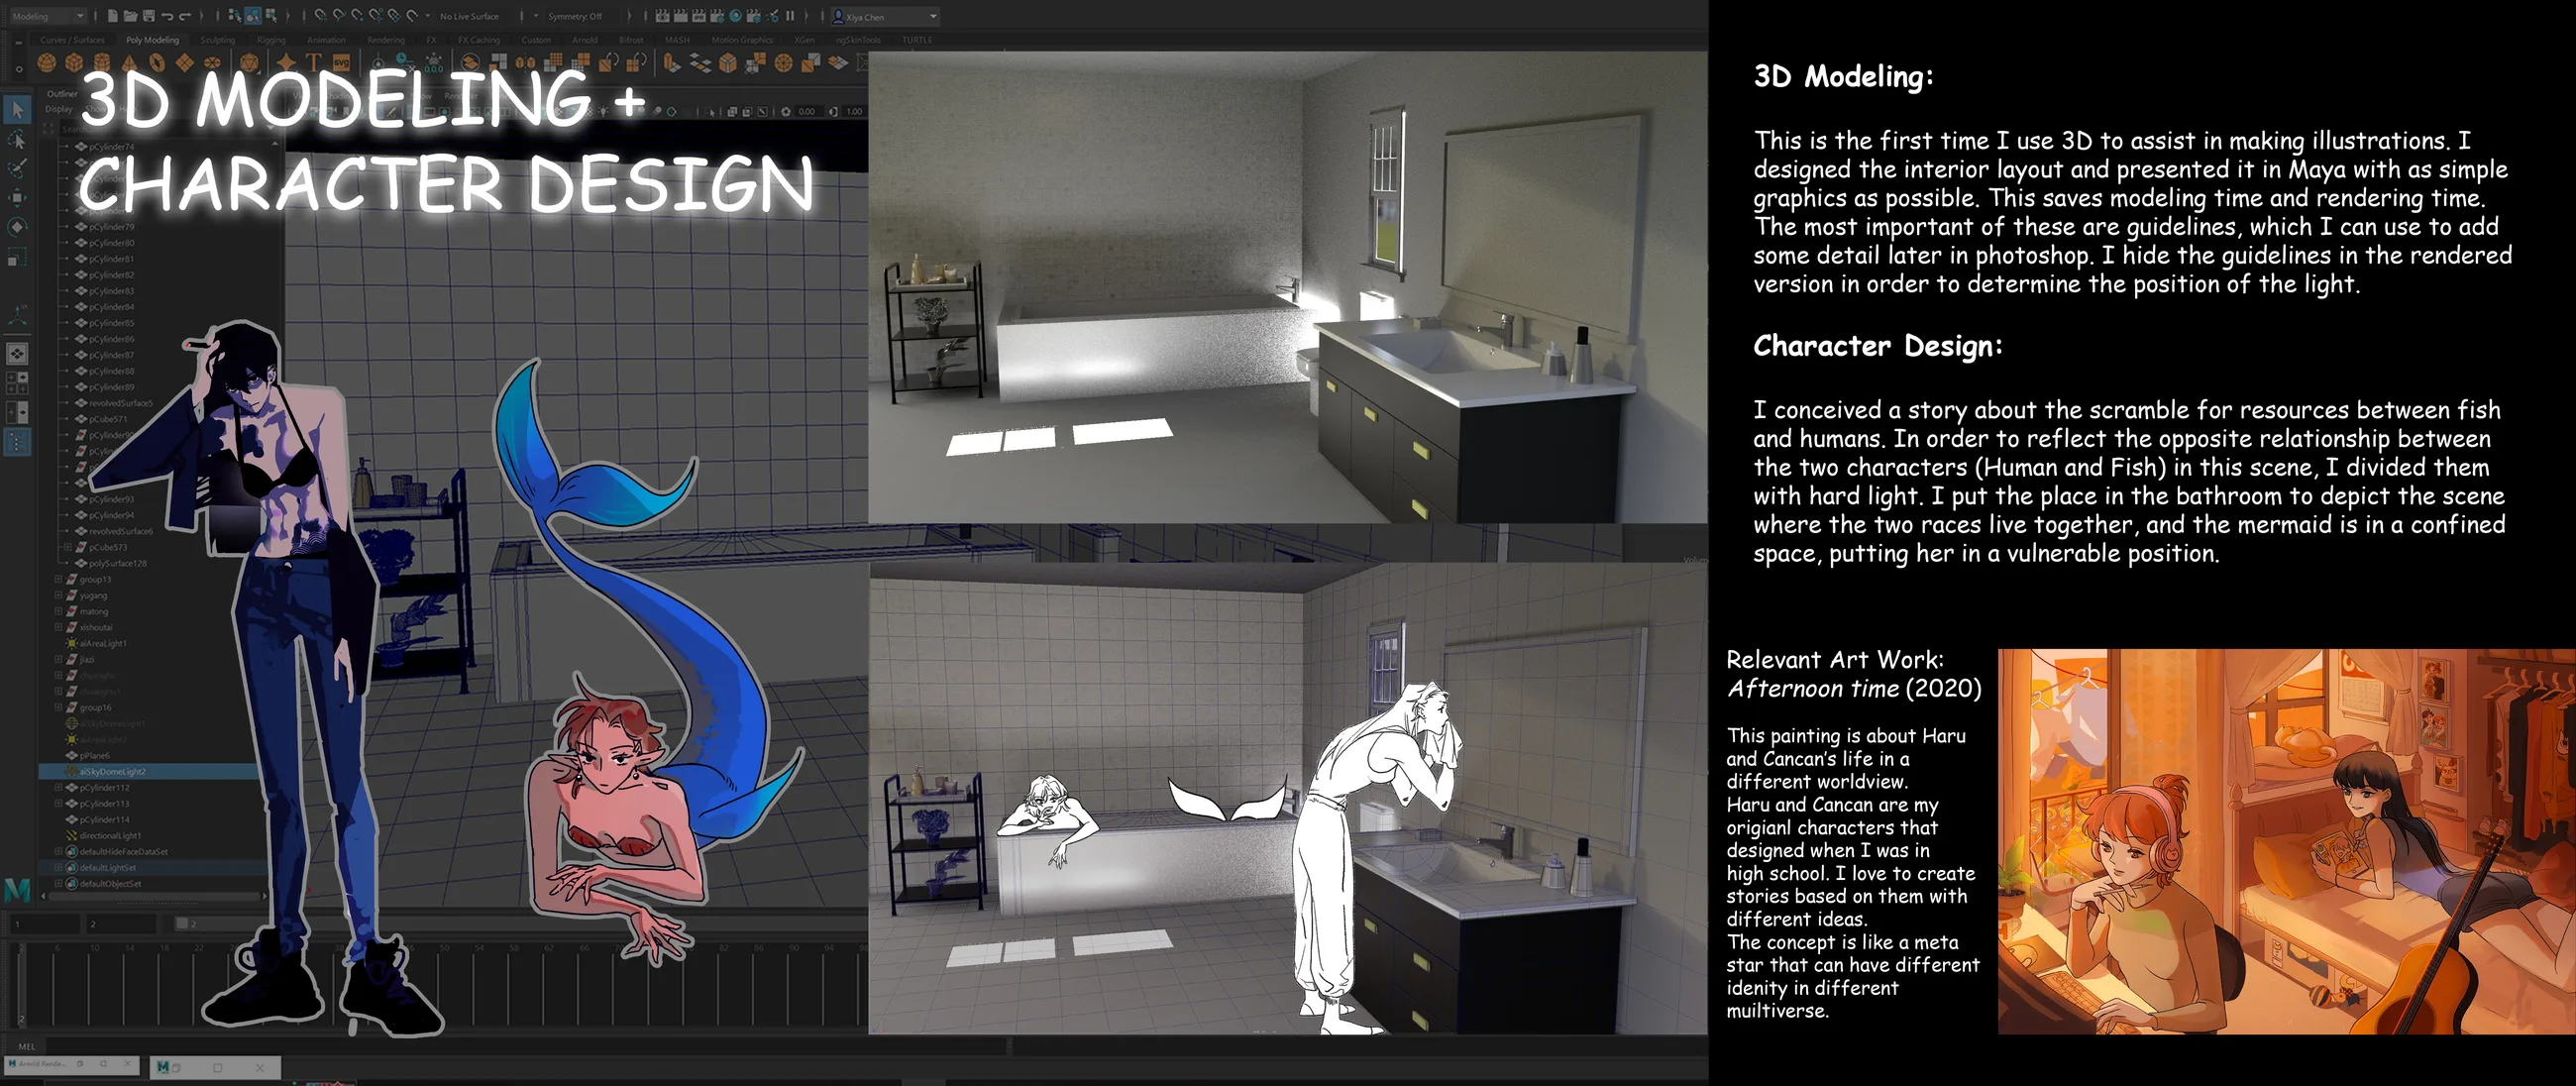Create a polygon cube from the shelf
This screenshot has width=2576, height=1086.
click(x=74, y=62)
